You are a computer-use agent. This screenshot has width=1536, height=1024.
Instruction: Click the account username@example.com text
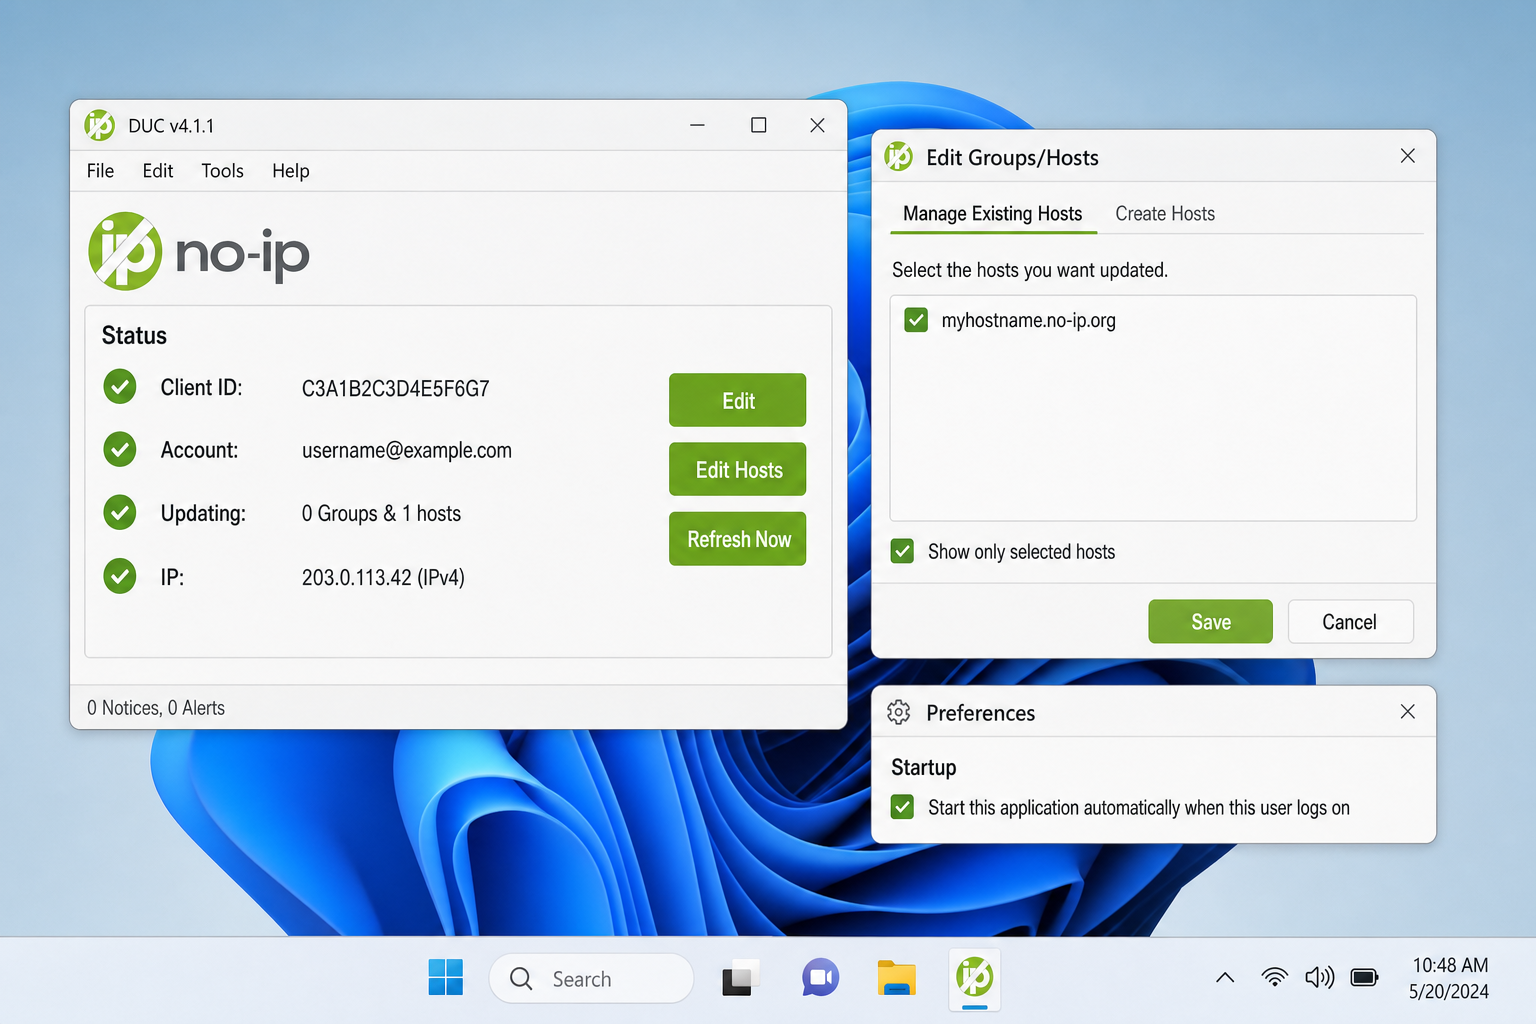[406, 450]
